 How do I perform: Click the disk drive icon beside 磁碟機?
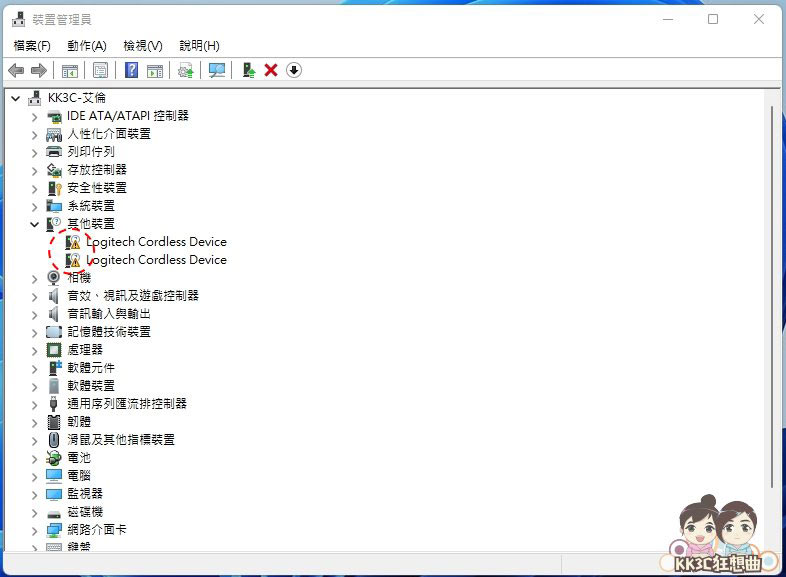point(54,513)
